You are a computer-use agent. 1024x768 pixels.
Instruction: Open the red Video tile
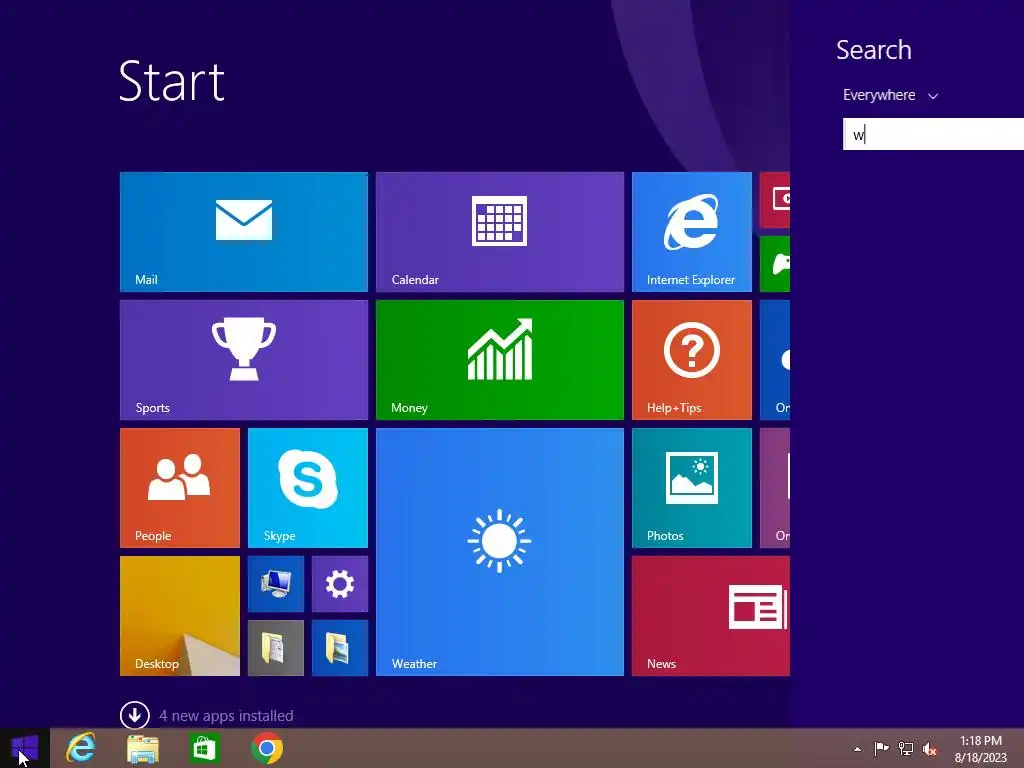coord(775,200)
